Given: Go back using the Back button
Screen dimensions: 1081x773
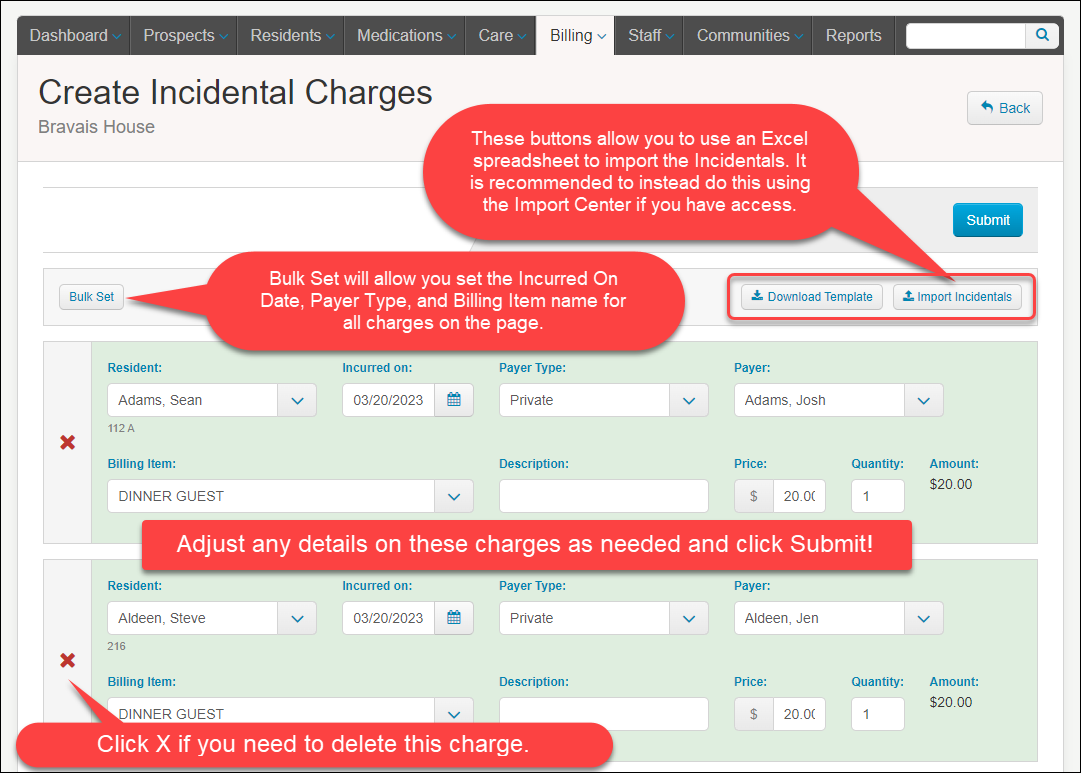Looking at the screenshot, I should coord(1004,108).
